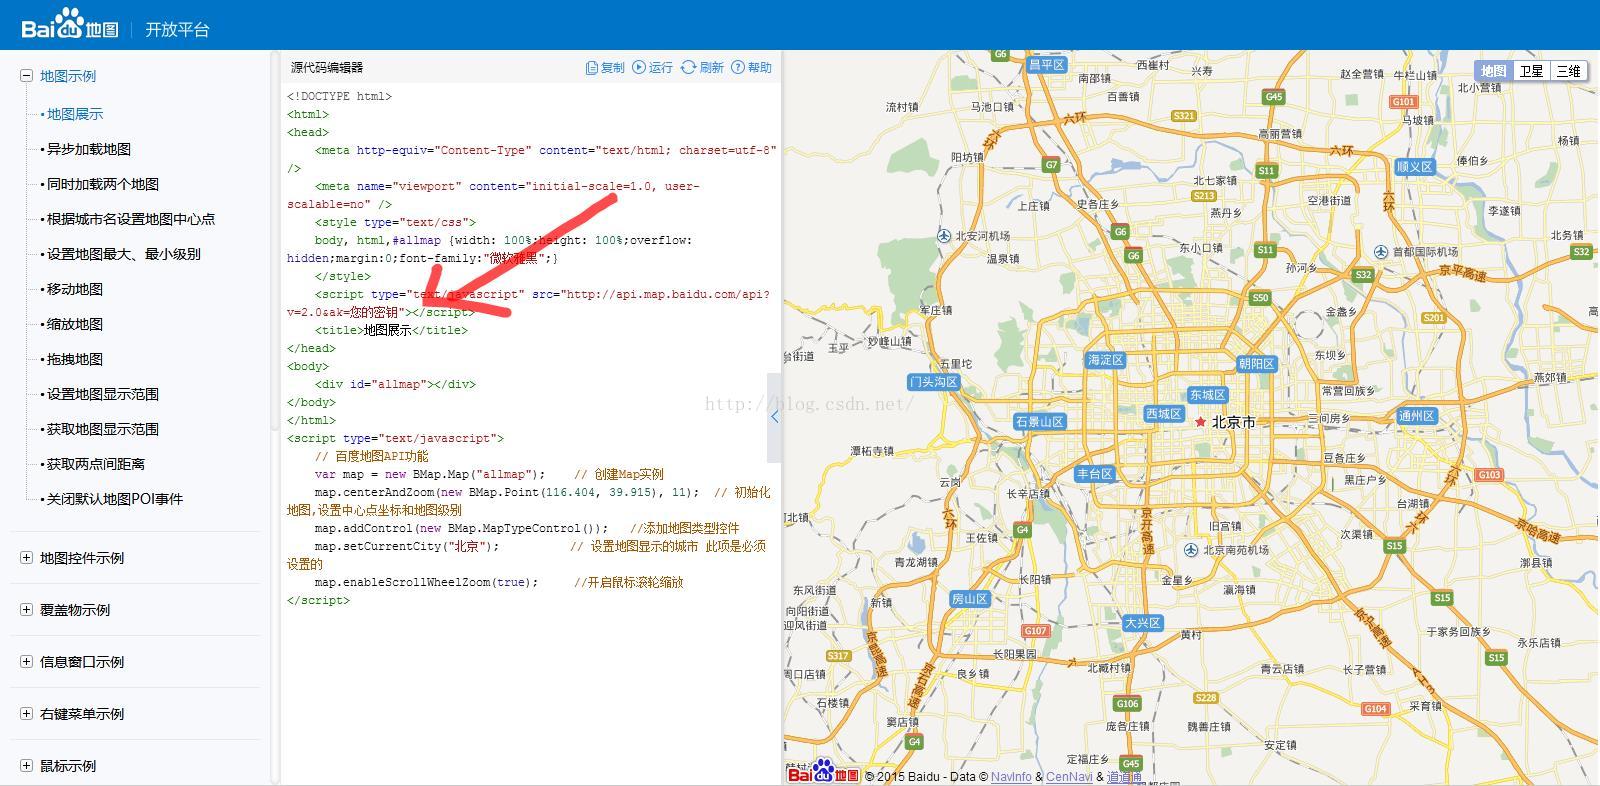The image size is (1600, 786).
Task: Click the 昌平区 district label
Action: (1047, 65)
